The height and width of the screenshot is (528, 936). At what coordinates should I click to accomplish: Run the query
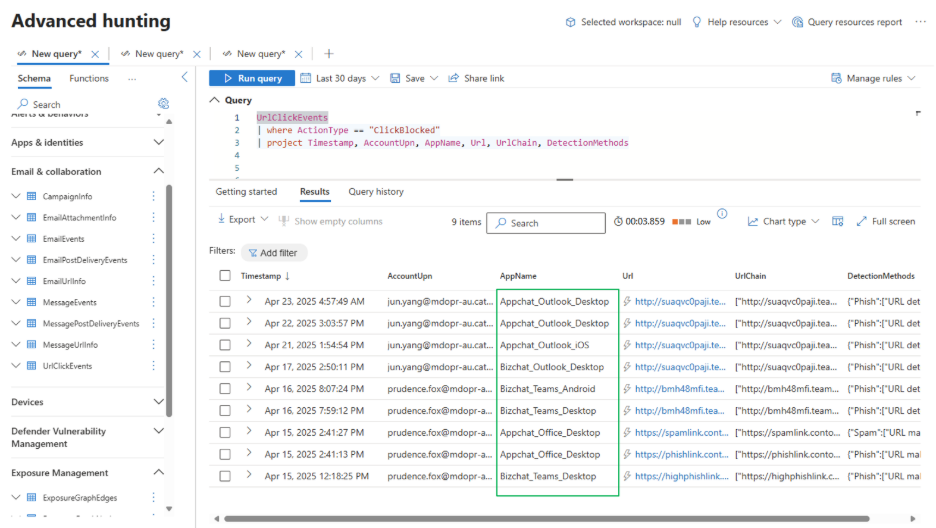[252, 78]
